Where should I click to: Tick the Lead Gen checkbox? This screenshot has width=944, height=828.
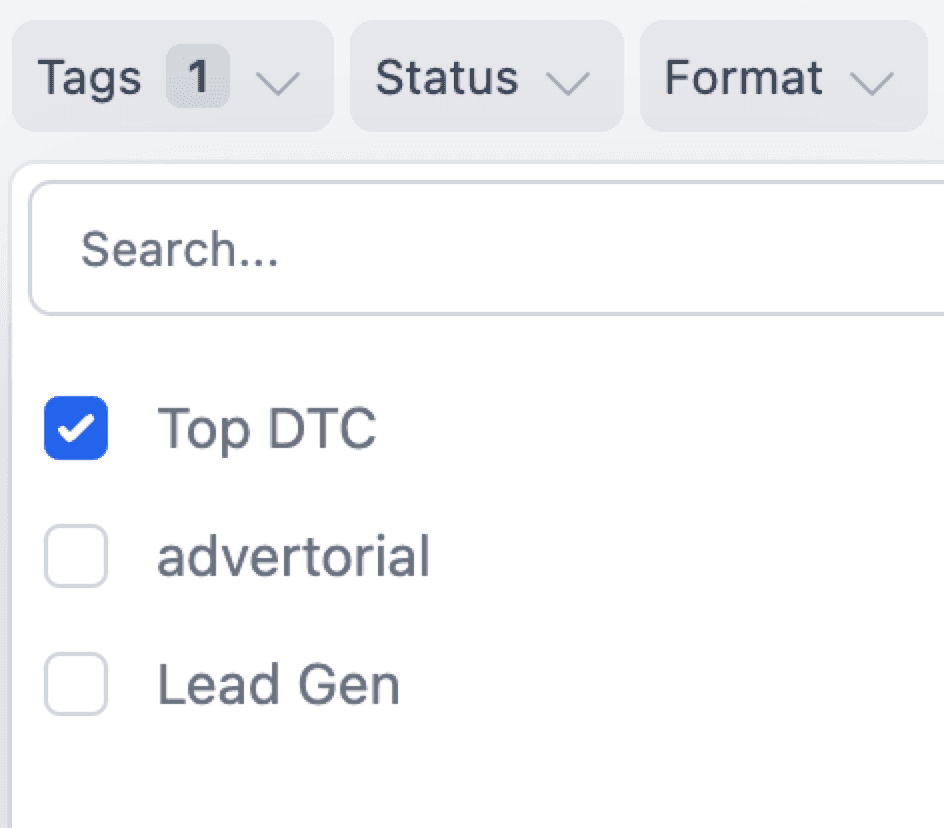(76, 684)
